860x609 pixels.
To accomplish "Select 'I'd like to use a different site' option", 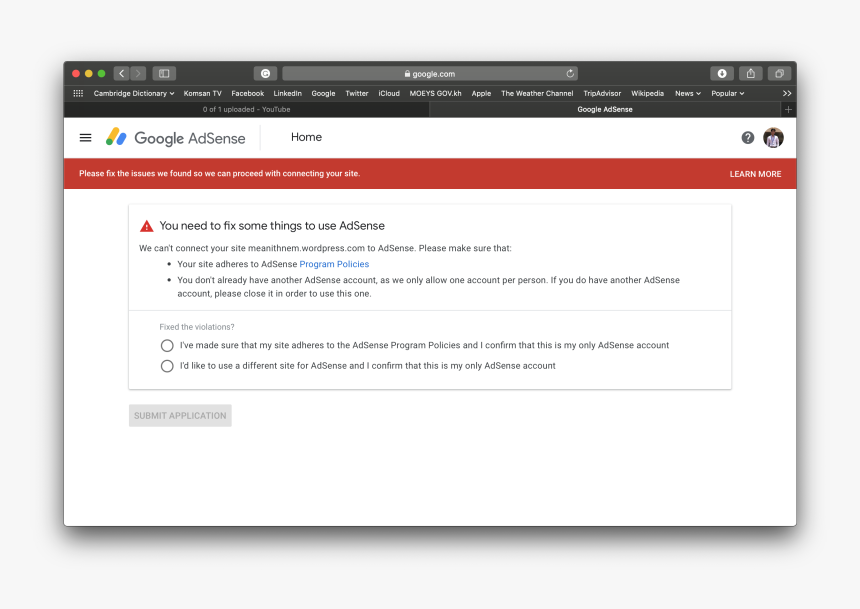I will (x=167, y=366).
